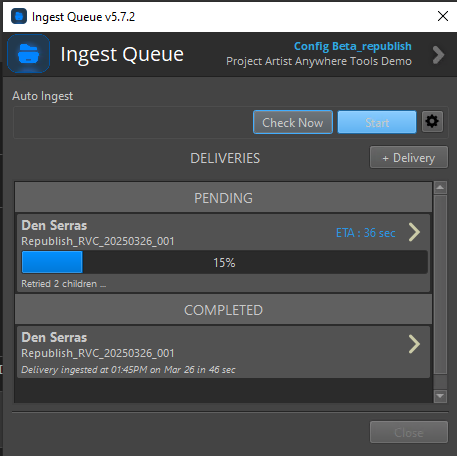This screenshot has width=457, height=456.
Task: Add a new delivery with + Delivery
Action: pos(409,157)
